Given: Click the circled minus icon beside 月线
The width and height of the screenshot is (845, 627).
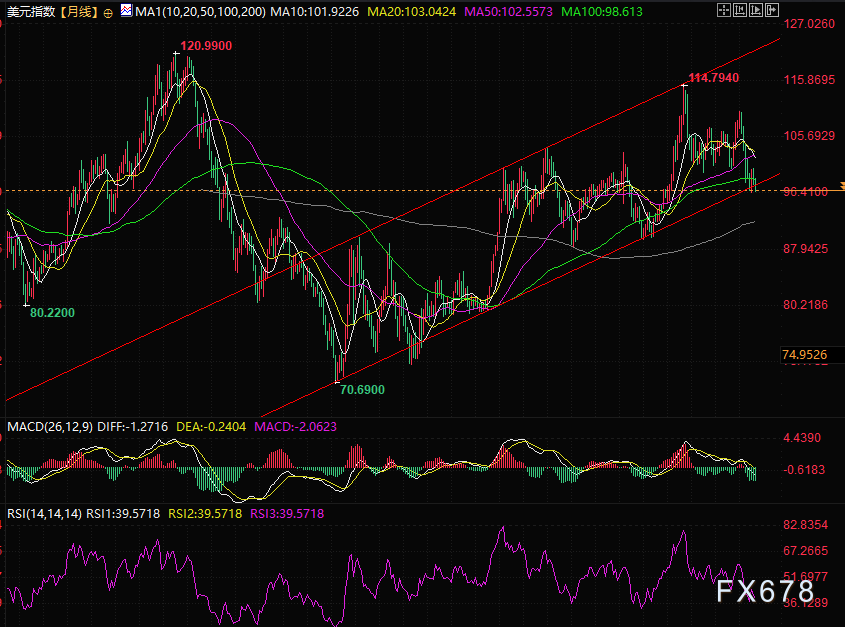Looking at the screenshot, I should [107, 13].
